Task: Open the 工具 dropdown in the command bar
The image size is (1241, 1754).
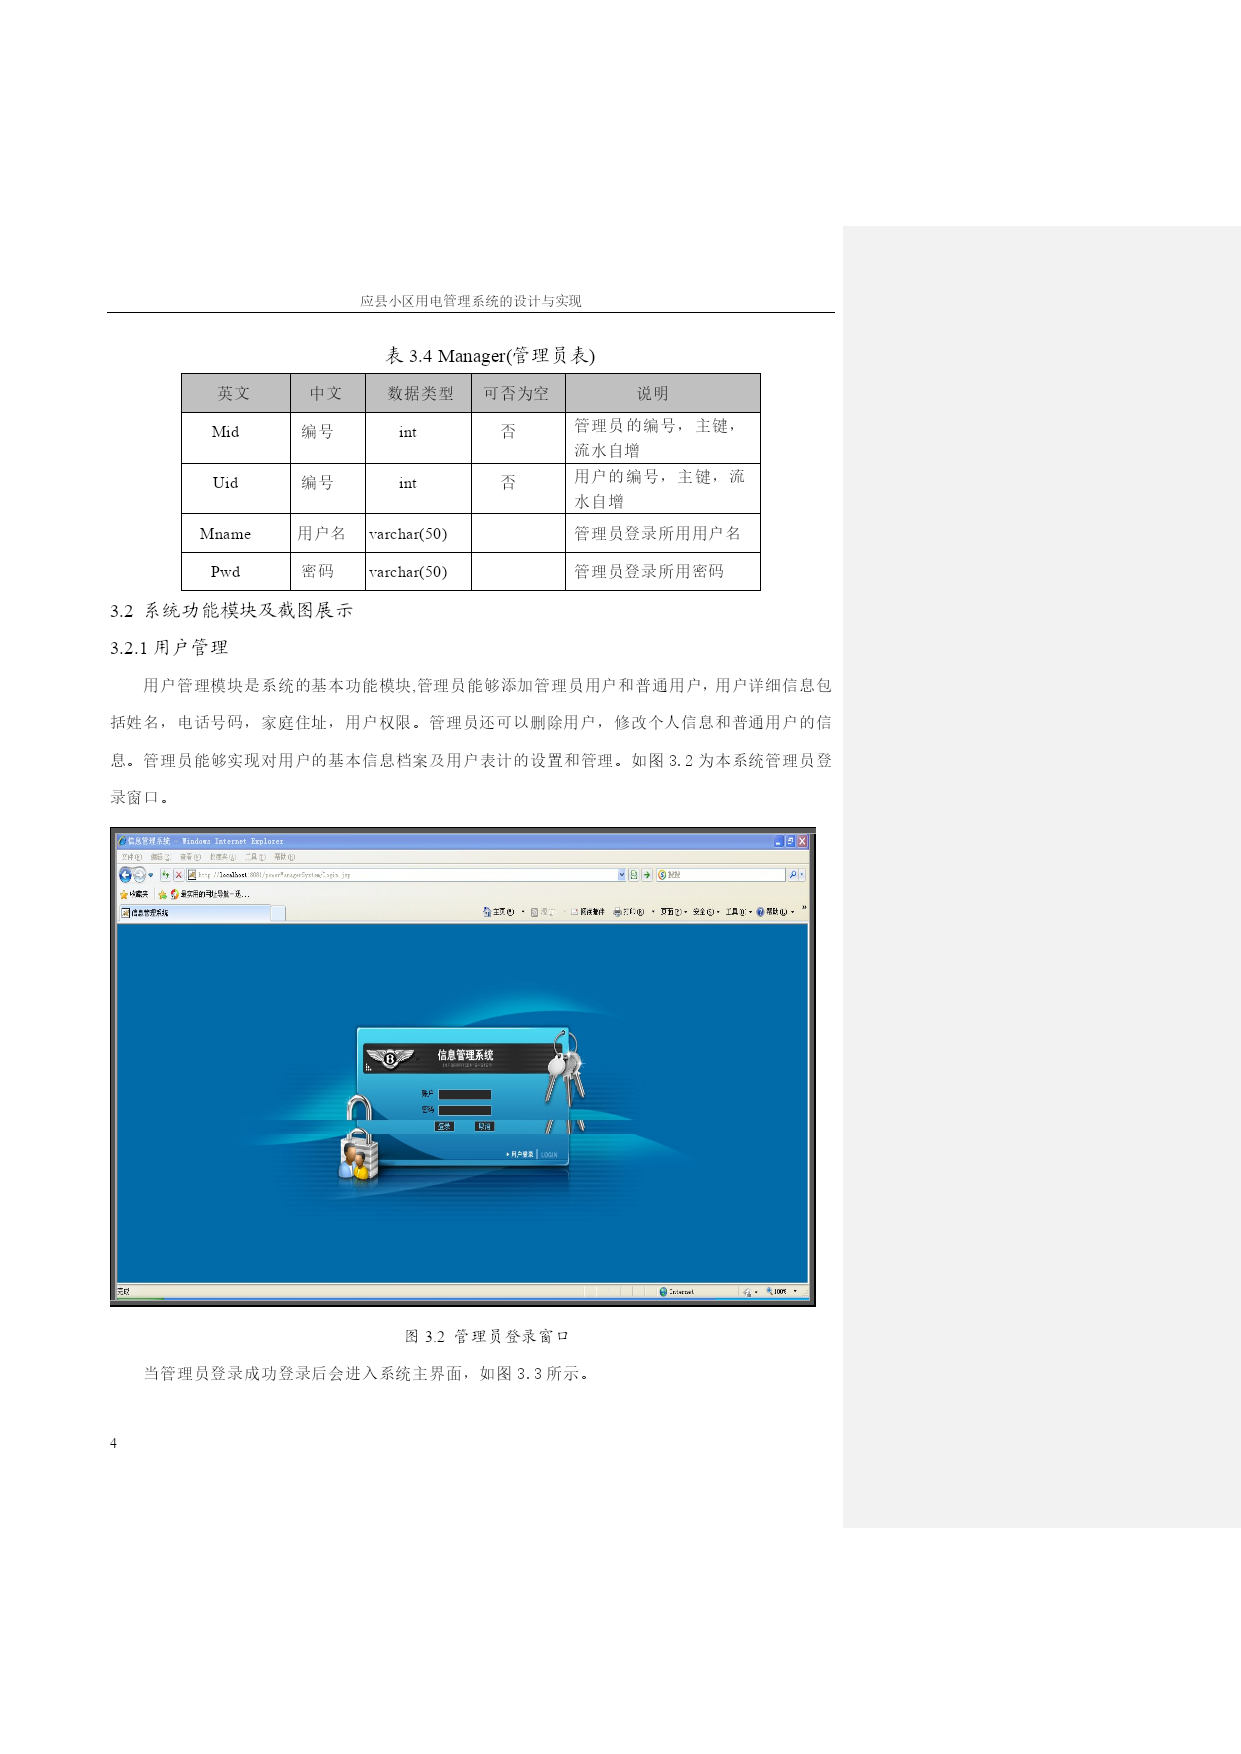Action: coord(738,912)
